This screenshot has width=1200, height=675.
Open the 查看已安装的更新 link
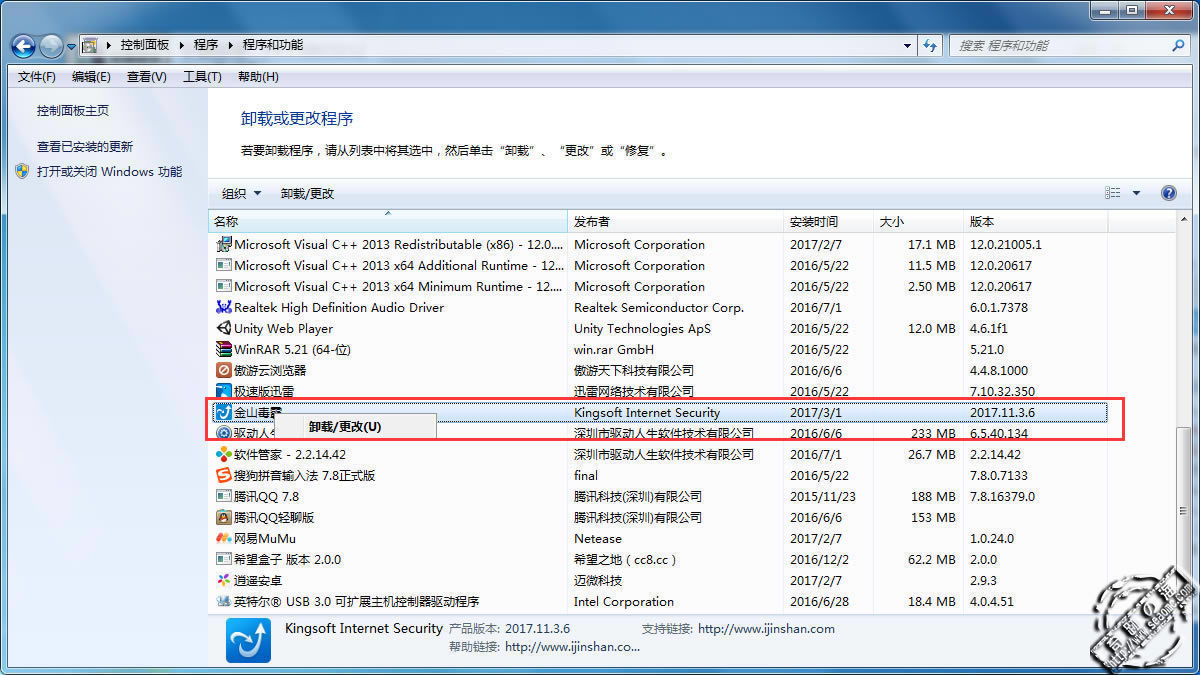pos(85,146)
